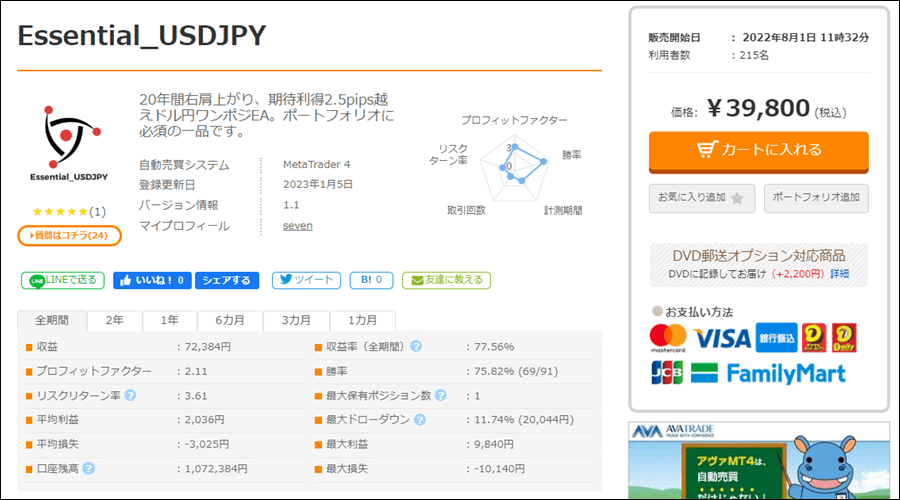Click the 詳細 link for DVD option
This screenshot has height=500, width=900.
tap(839, 273)
